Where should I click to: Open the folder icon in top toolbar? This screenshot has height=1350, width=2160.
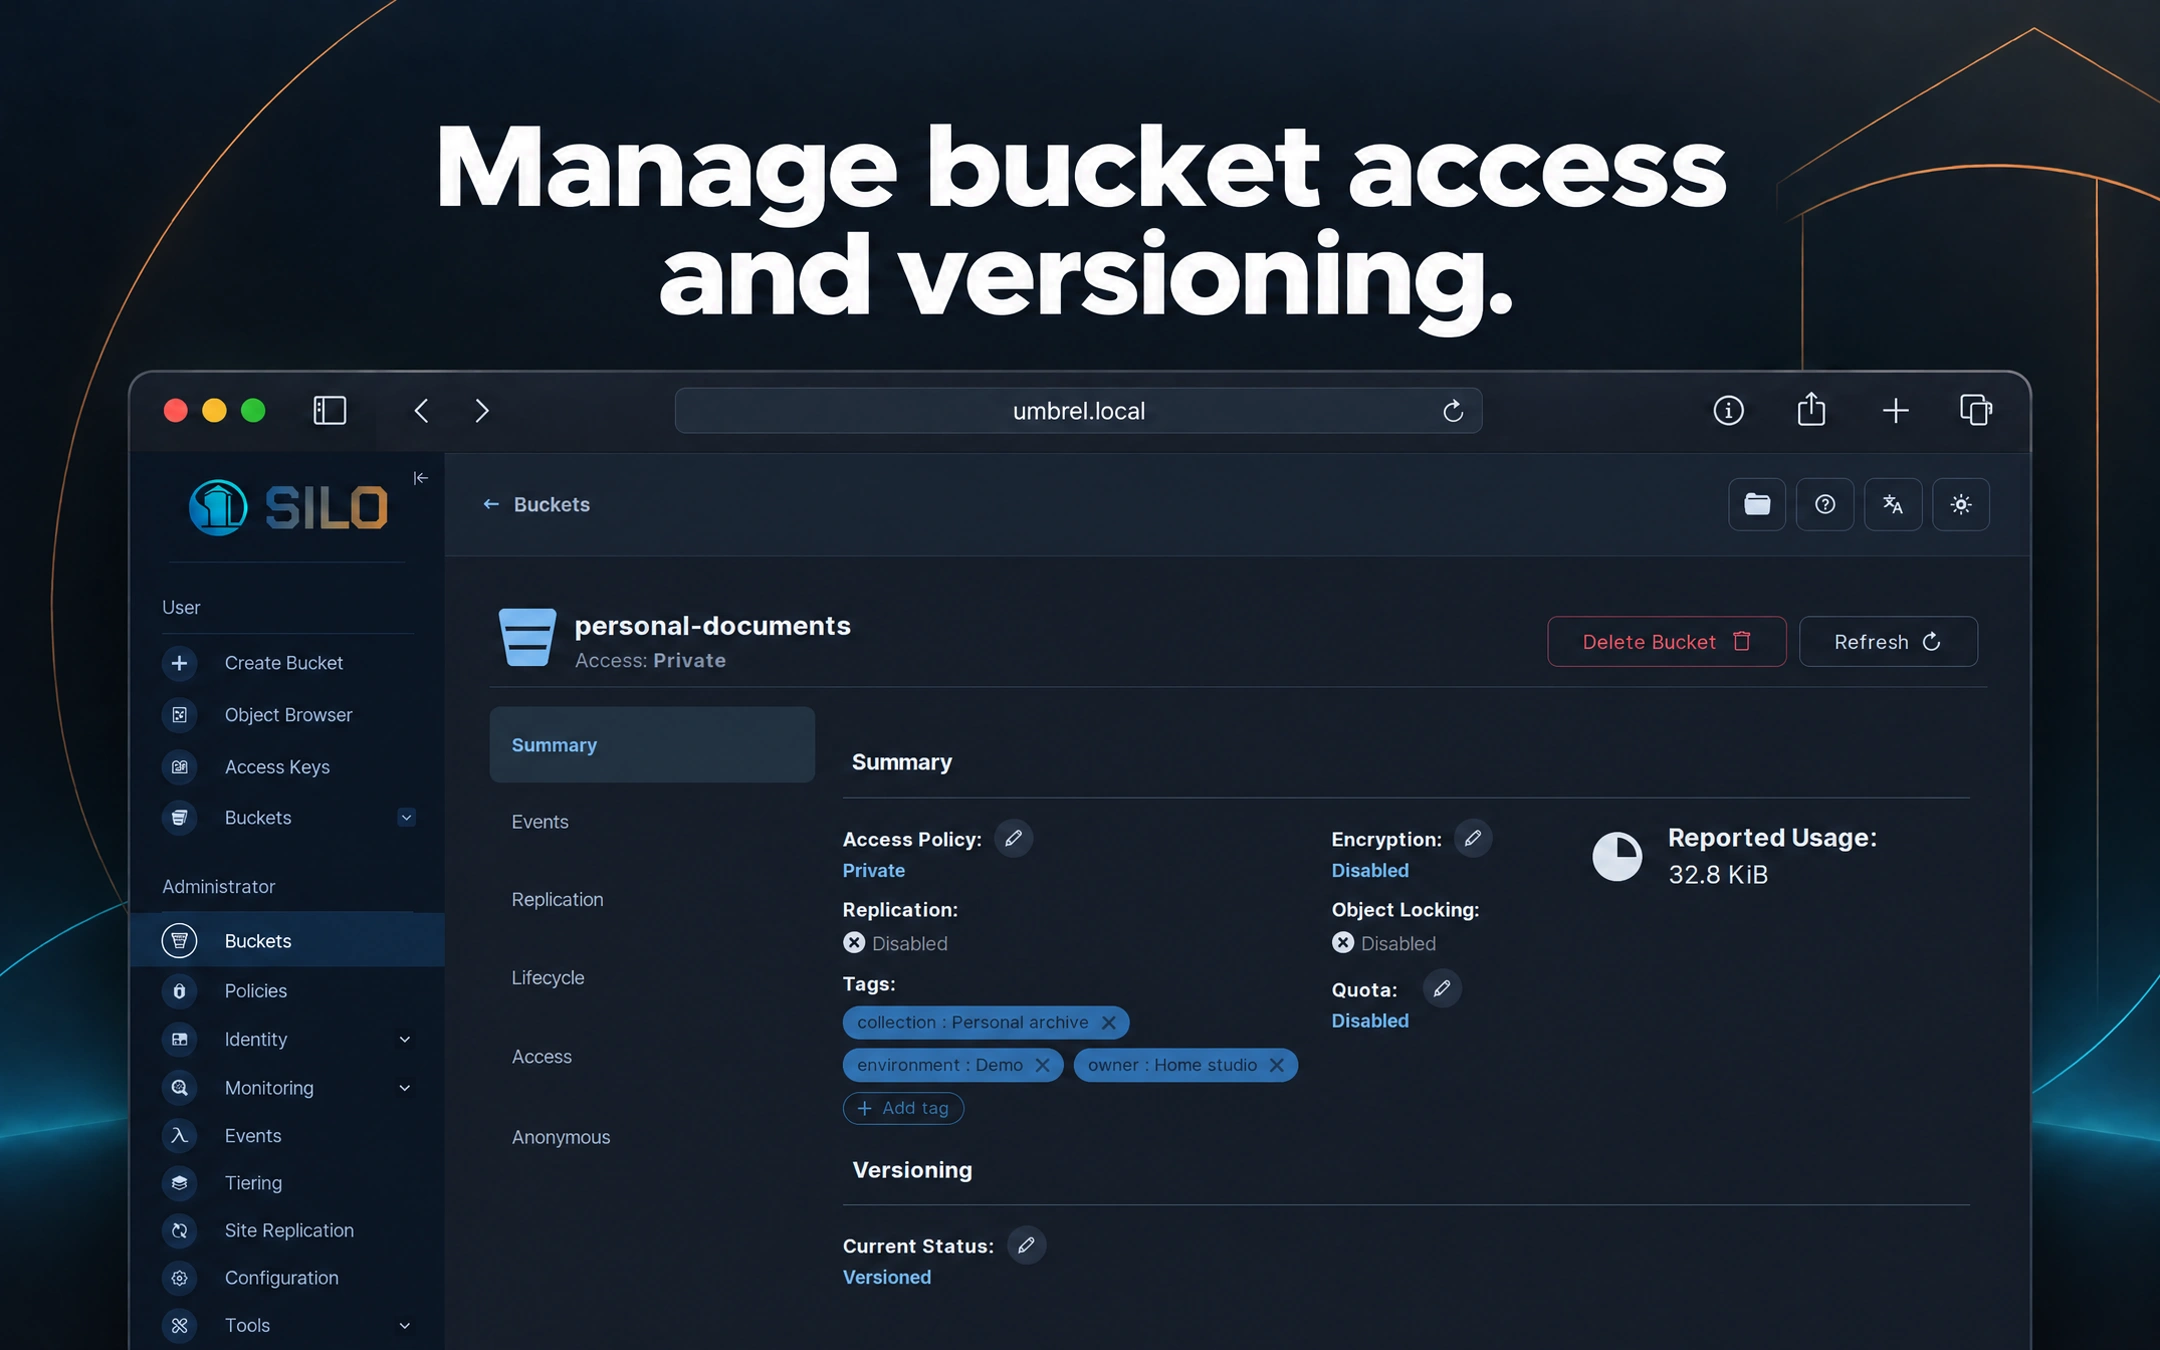(1757, 504)
